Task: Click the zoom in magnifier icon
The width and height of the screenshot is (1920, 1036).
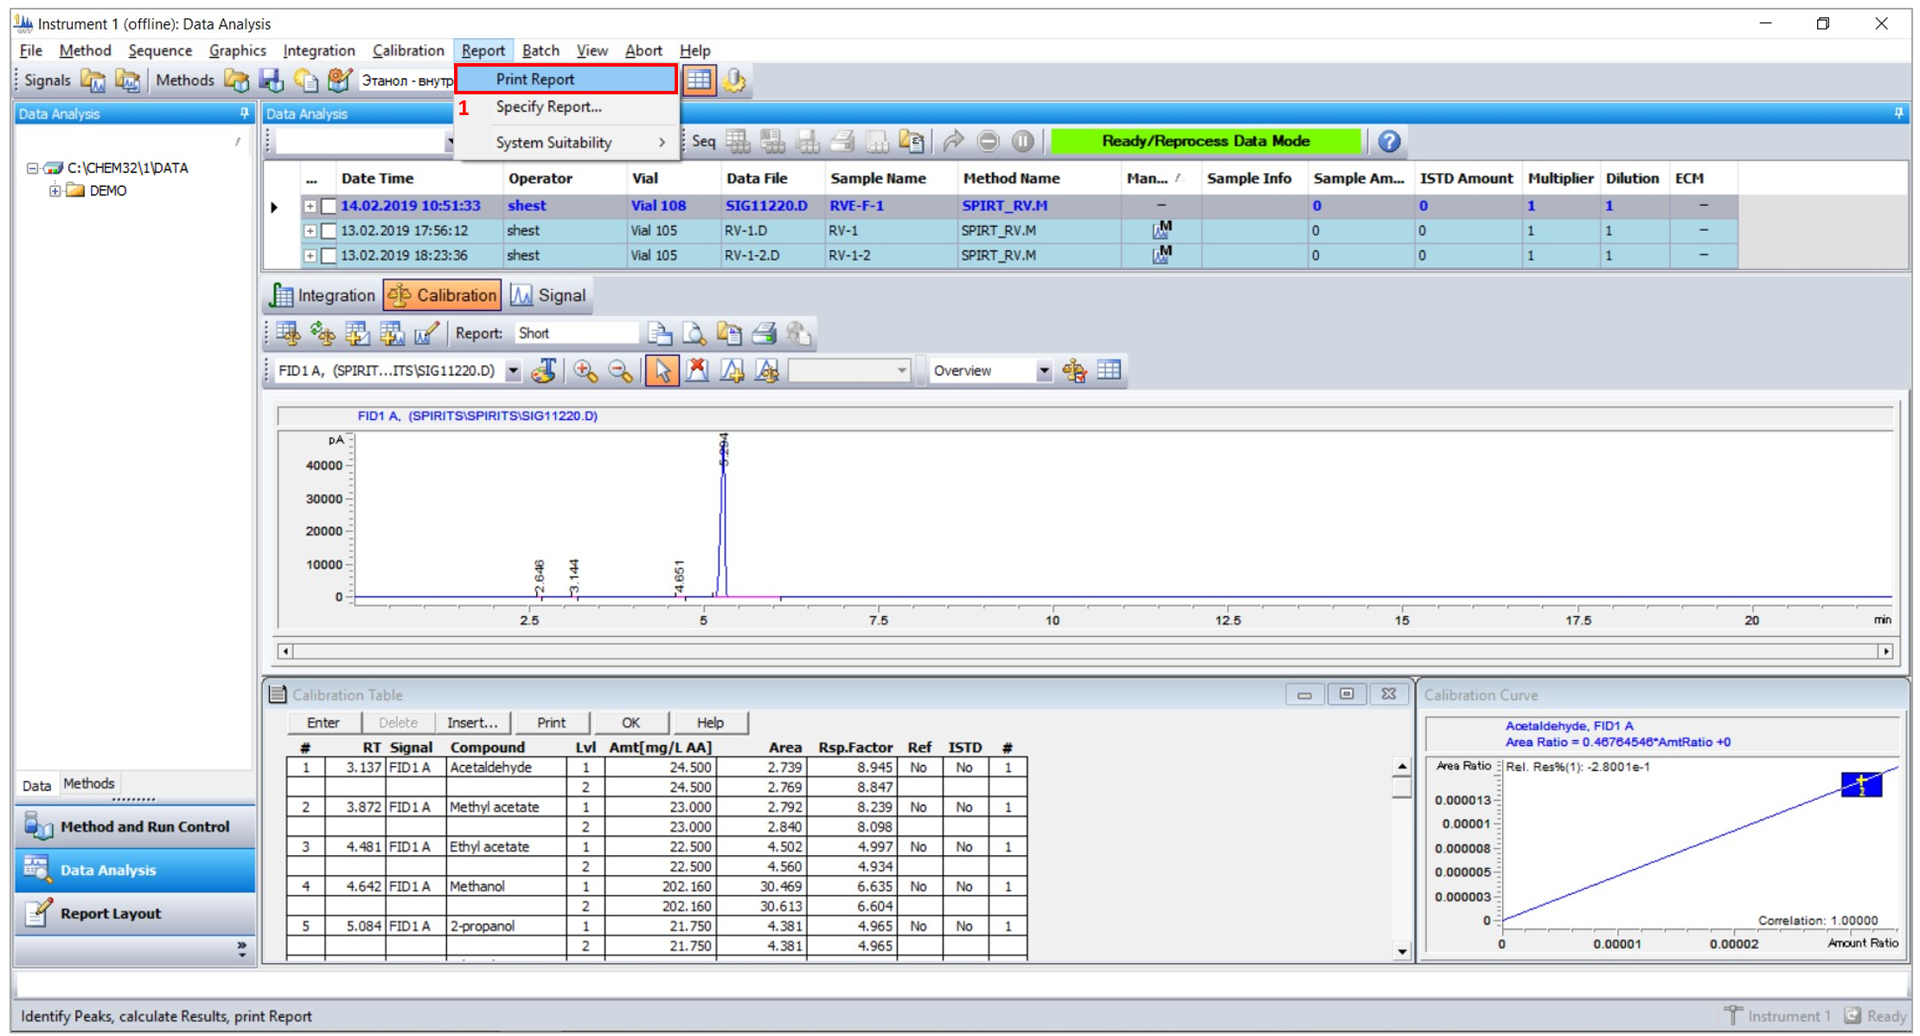Action: (585, 371)
